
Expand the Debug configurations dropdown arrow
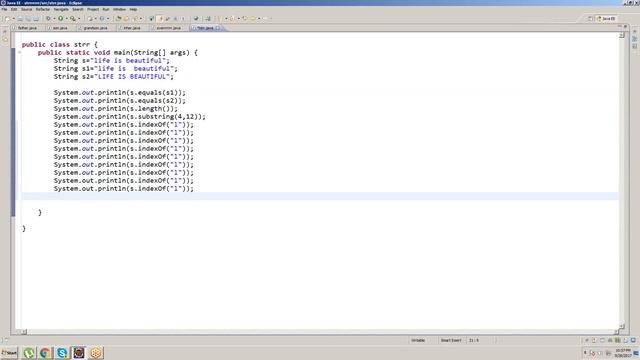pos(54,18)
